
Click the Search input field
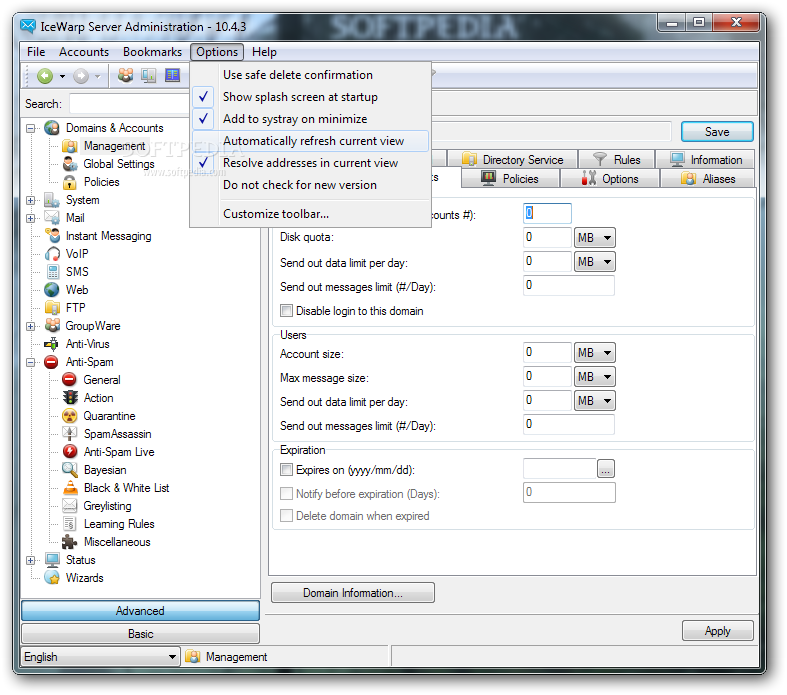tap(129, 104)
